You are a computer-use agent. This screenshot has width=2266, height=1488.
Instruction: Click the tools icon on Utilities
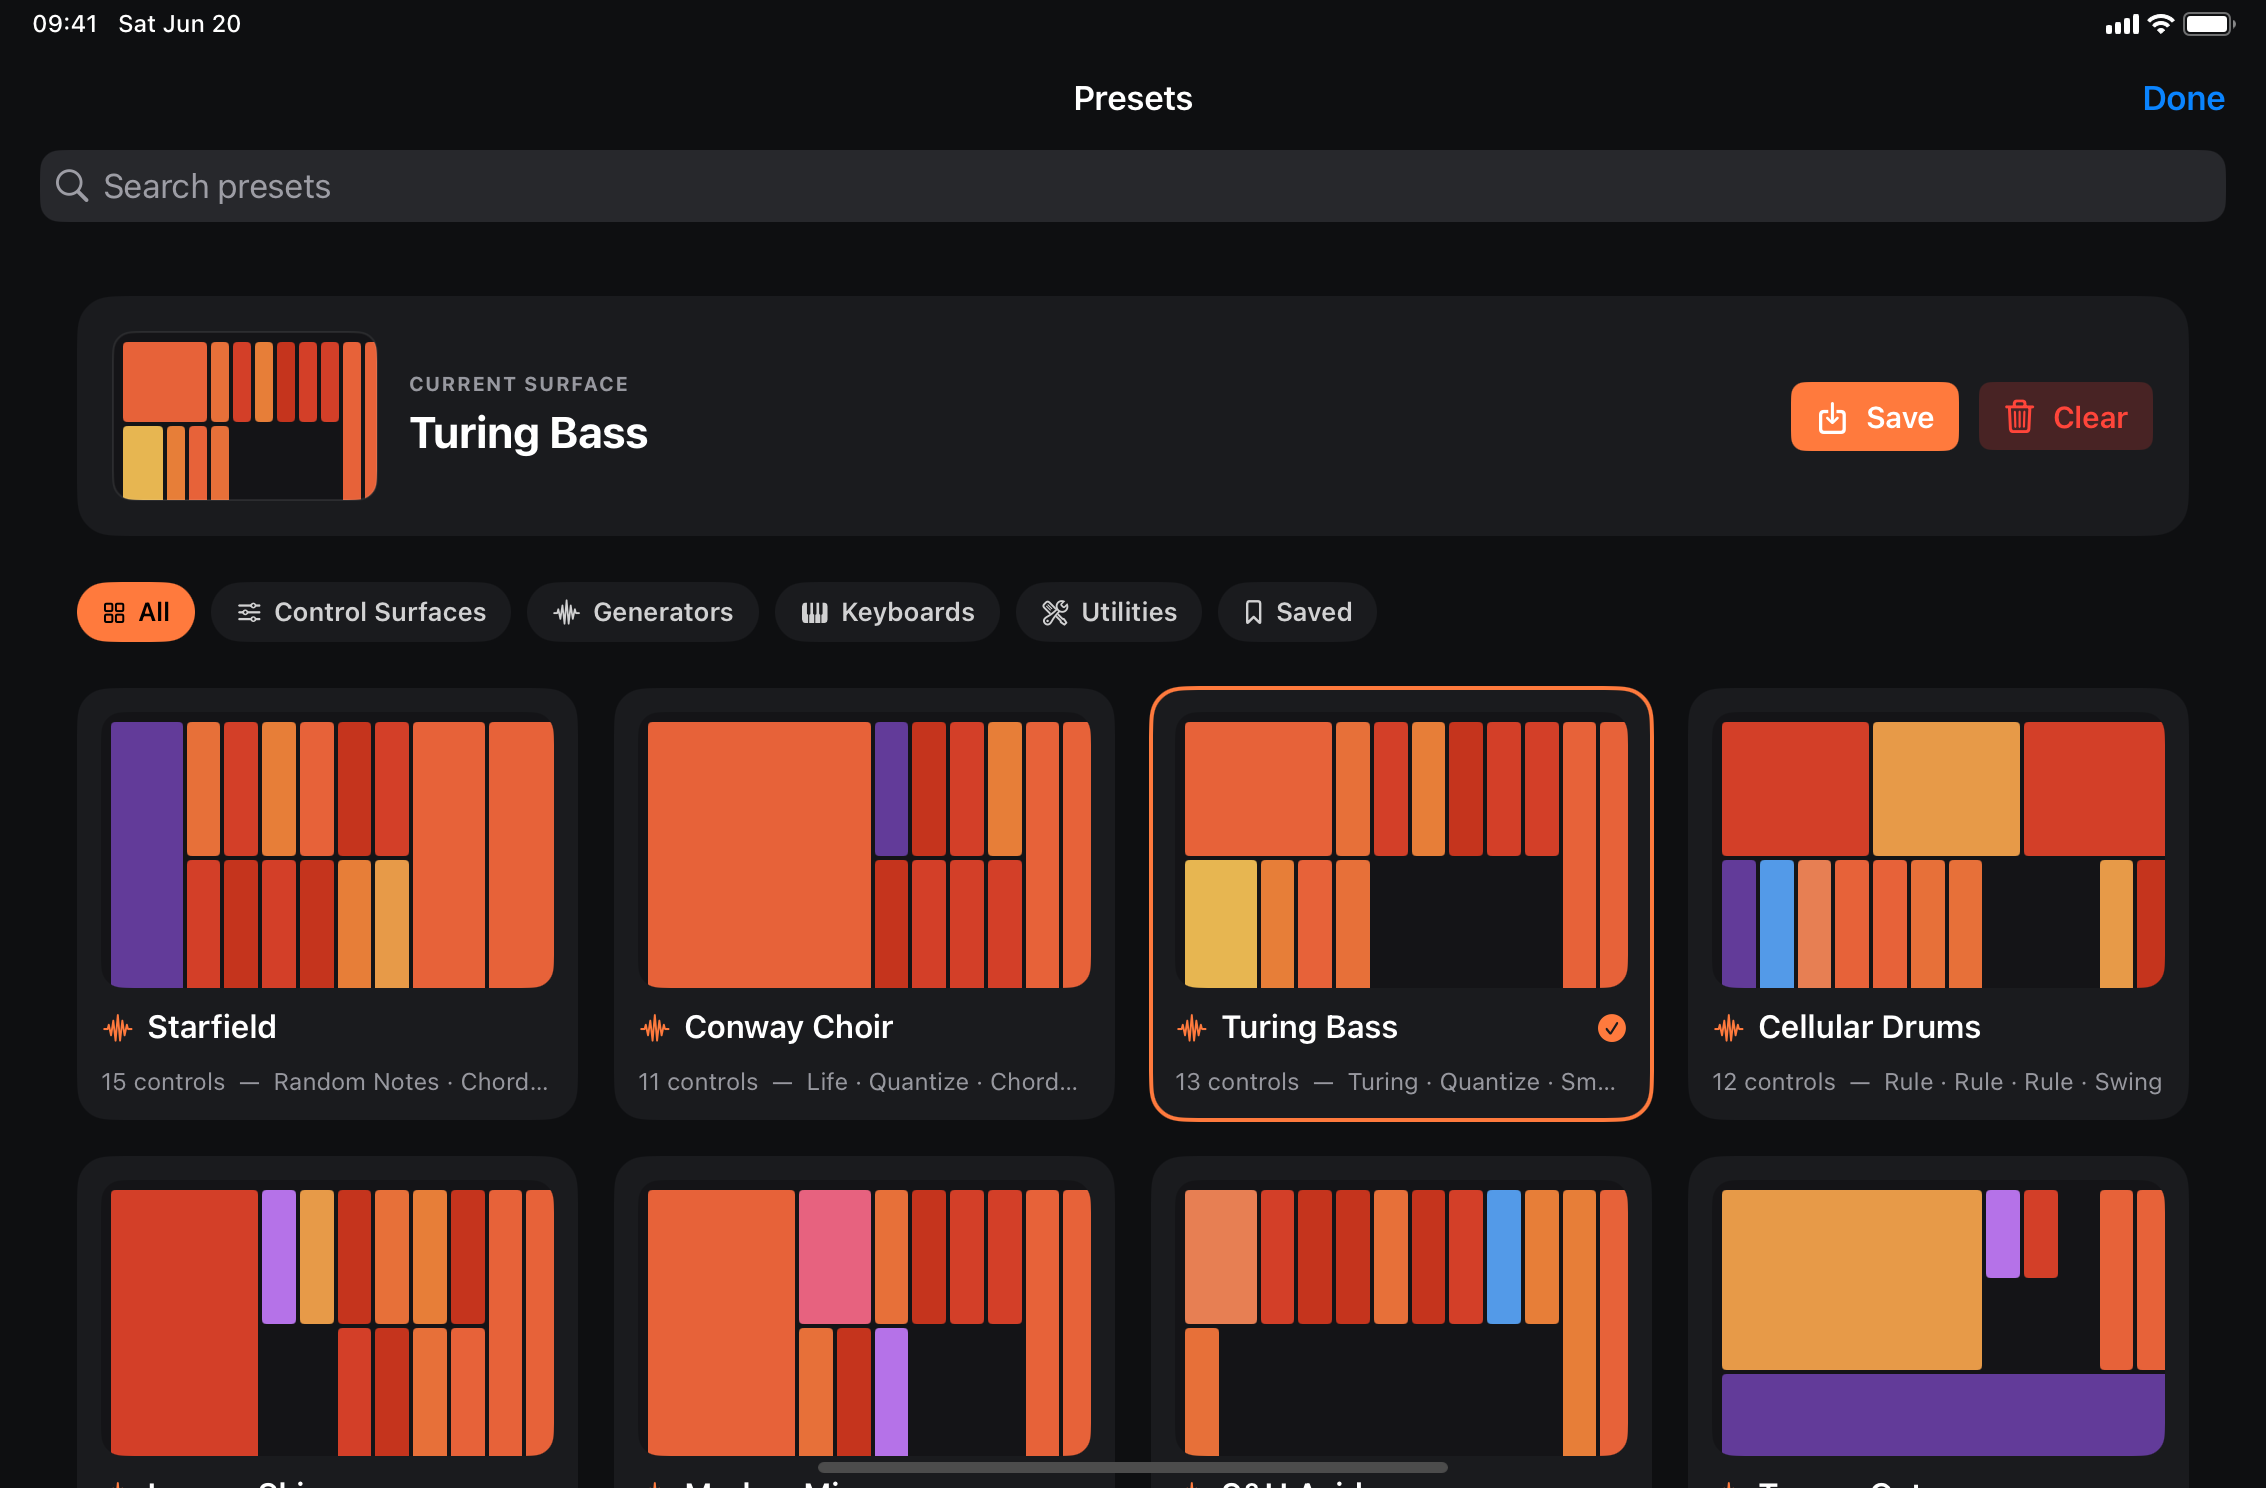pos(1055,613)
